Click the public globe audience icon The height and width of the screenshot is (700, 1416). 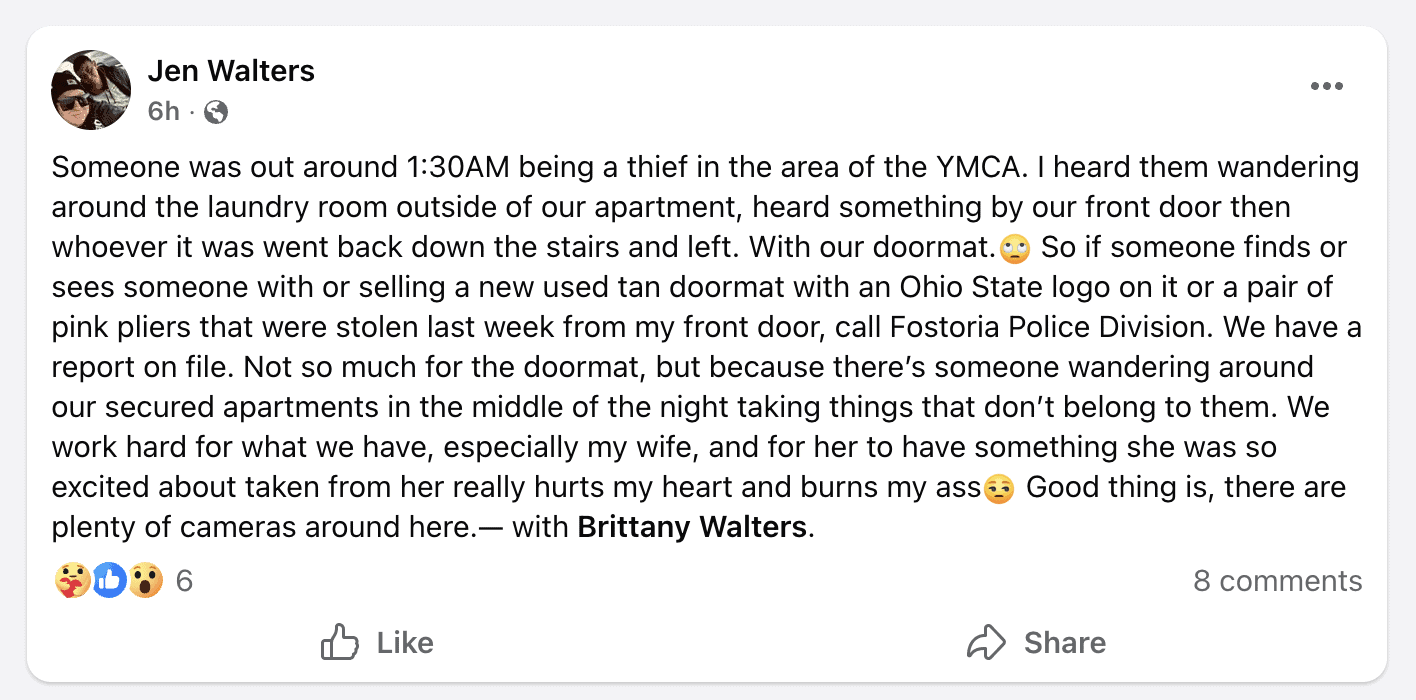[x=216, y=112]
